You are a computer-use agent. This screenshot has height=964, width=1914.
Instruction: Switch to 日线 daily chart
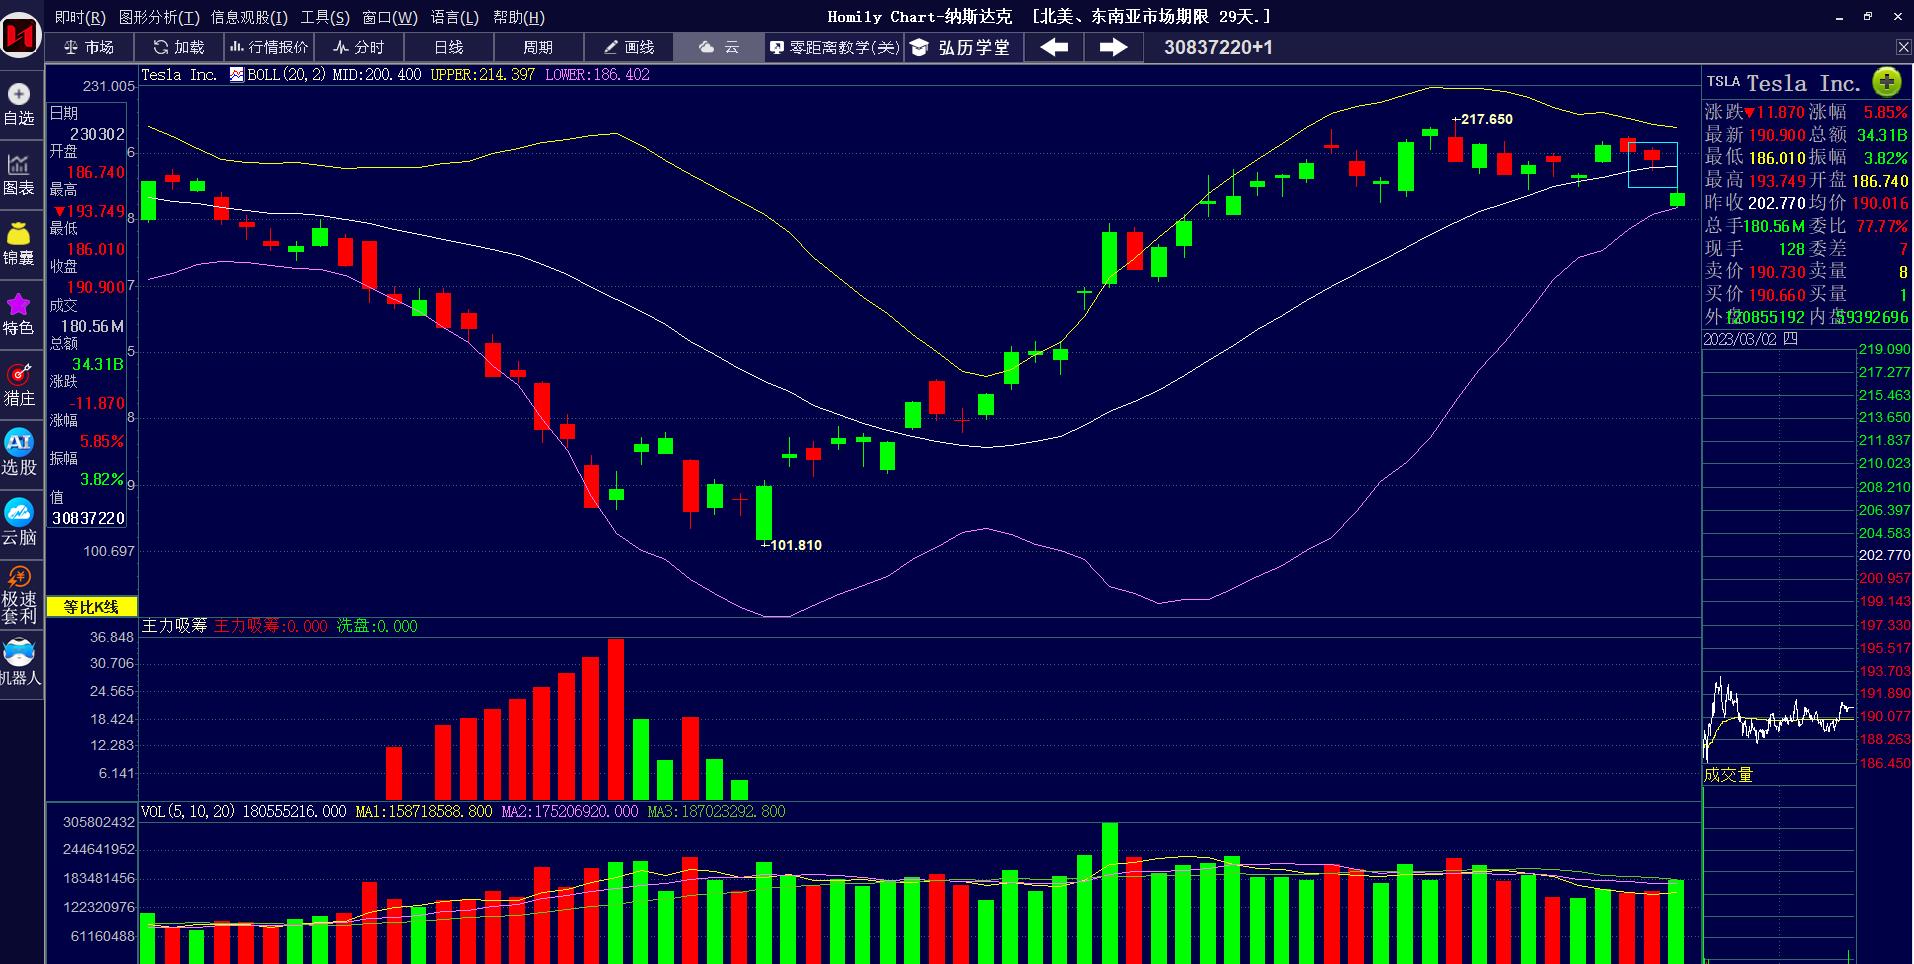tap(449, 47)
